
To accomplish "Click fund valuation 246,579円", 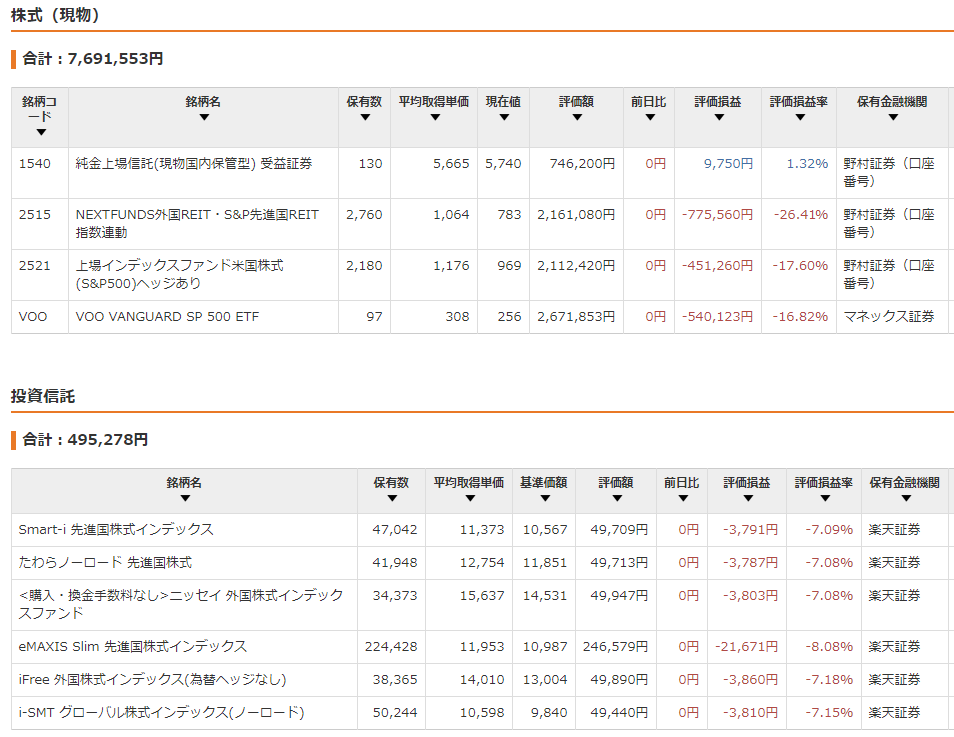I will tap(615, 646).
